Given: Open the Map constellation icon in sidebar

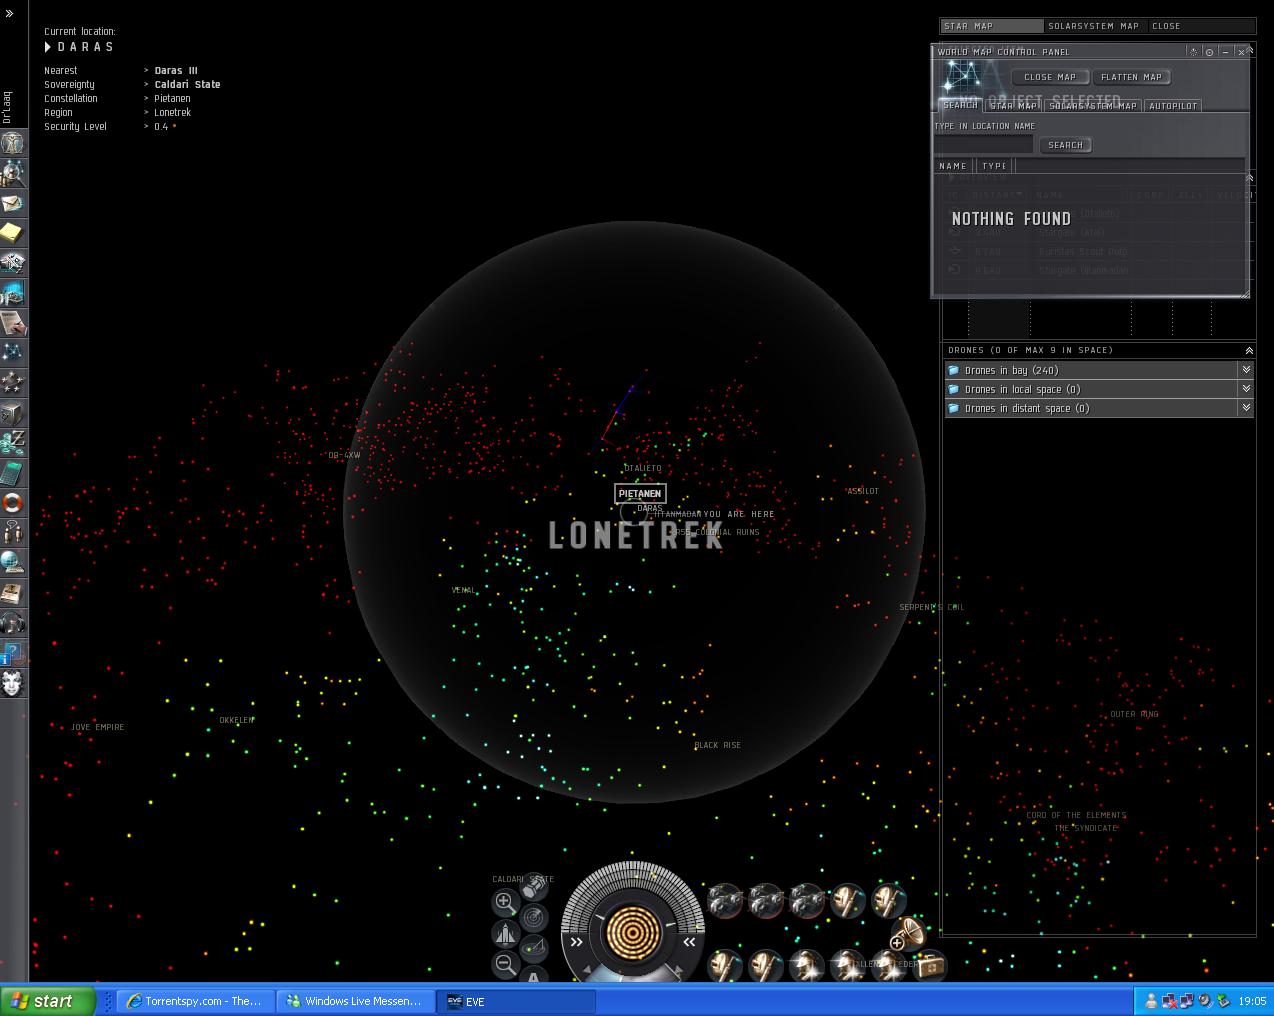Looking at the screenshot, I should point(12,352).
